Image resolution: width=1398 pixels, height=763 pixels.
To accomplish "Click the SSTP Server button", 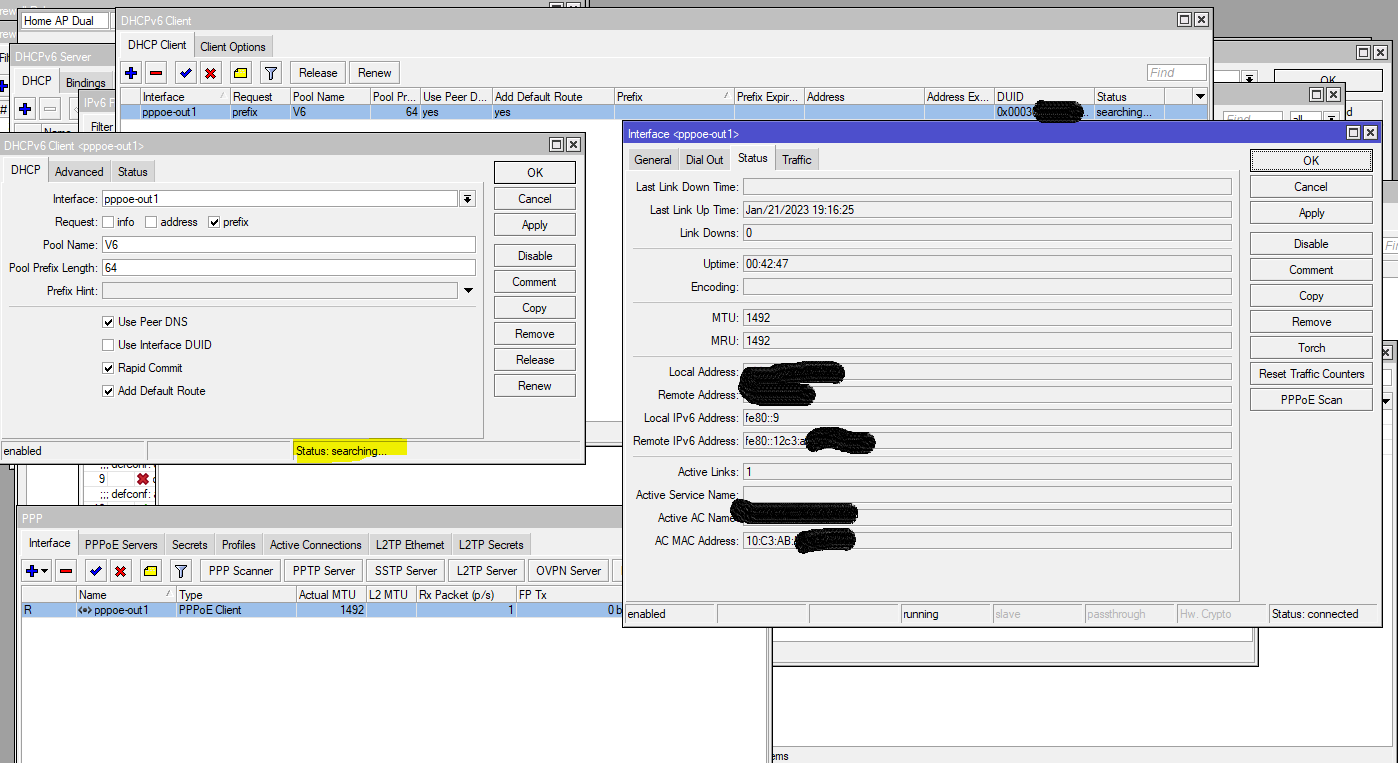I will pos(406,571).
